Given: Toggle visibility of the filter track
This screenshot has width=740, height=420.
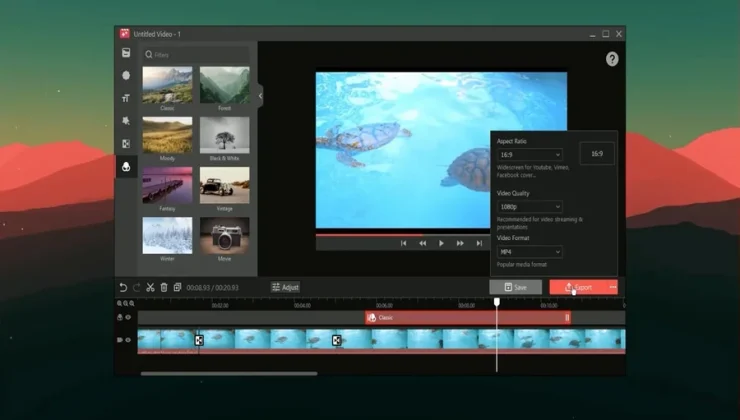Looking at the screenshot, I should click(x=128, y=317).
